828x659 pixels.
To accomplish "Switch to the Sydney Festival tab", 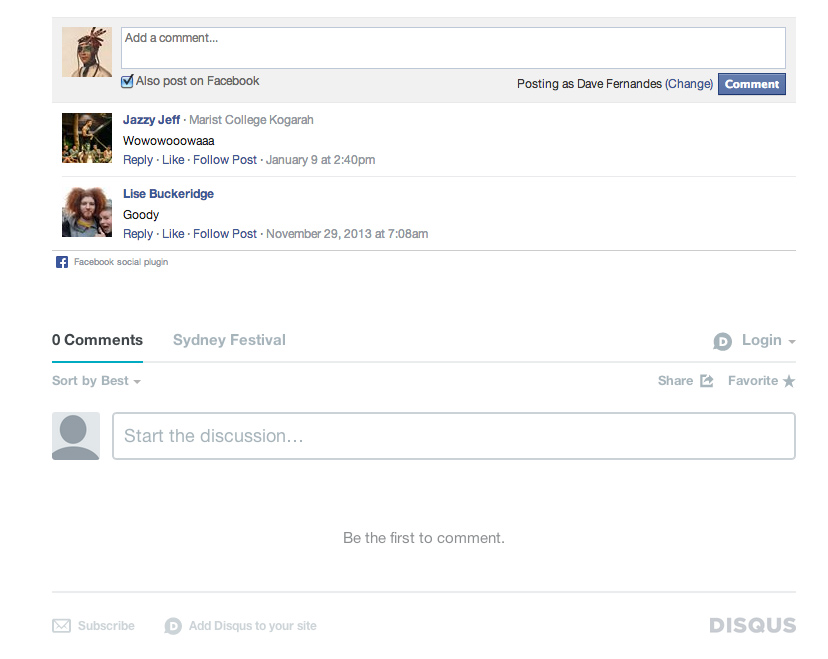I will tap(229, 340).
